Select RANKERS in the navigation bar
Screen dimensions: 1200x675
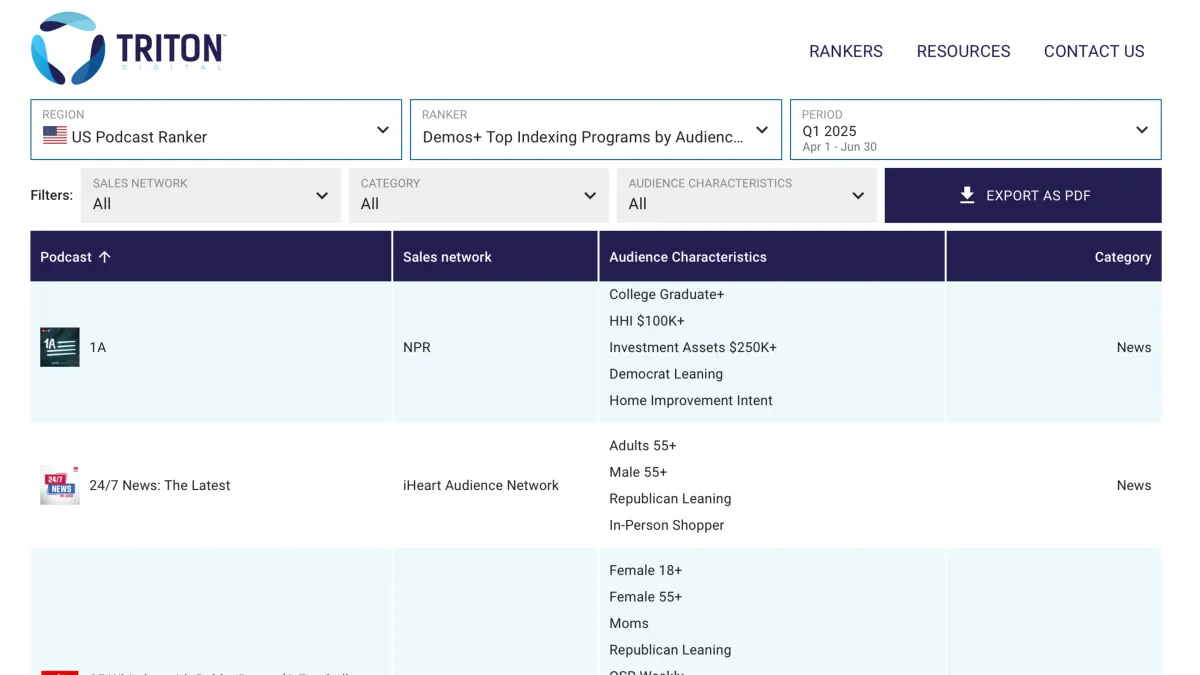pyautogui.click(x=846, y=51)
